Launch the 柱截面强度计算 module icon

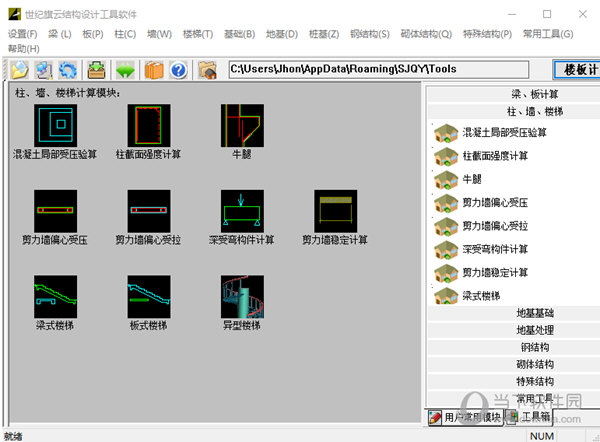148,125
